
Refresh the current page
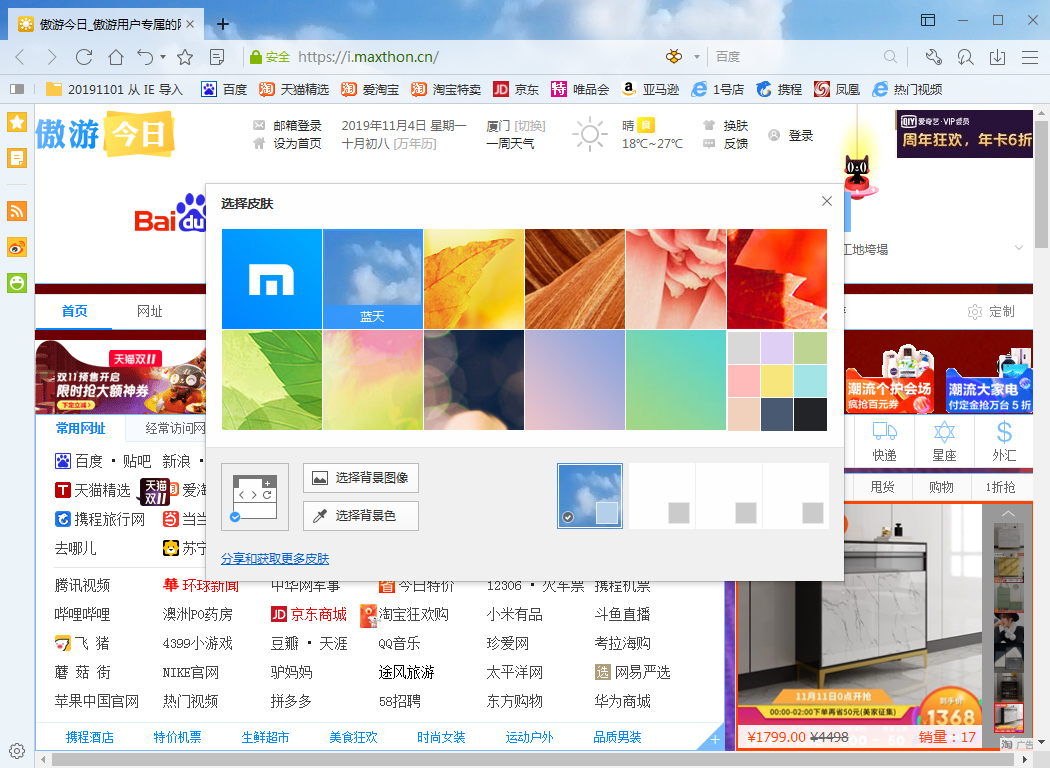[85, 57]
